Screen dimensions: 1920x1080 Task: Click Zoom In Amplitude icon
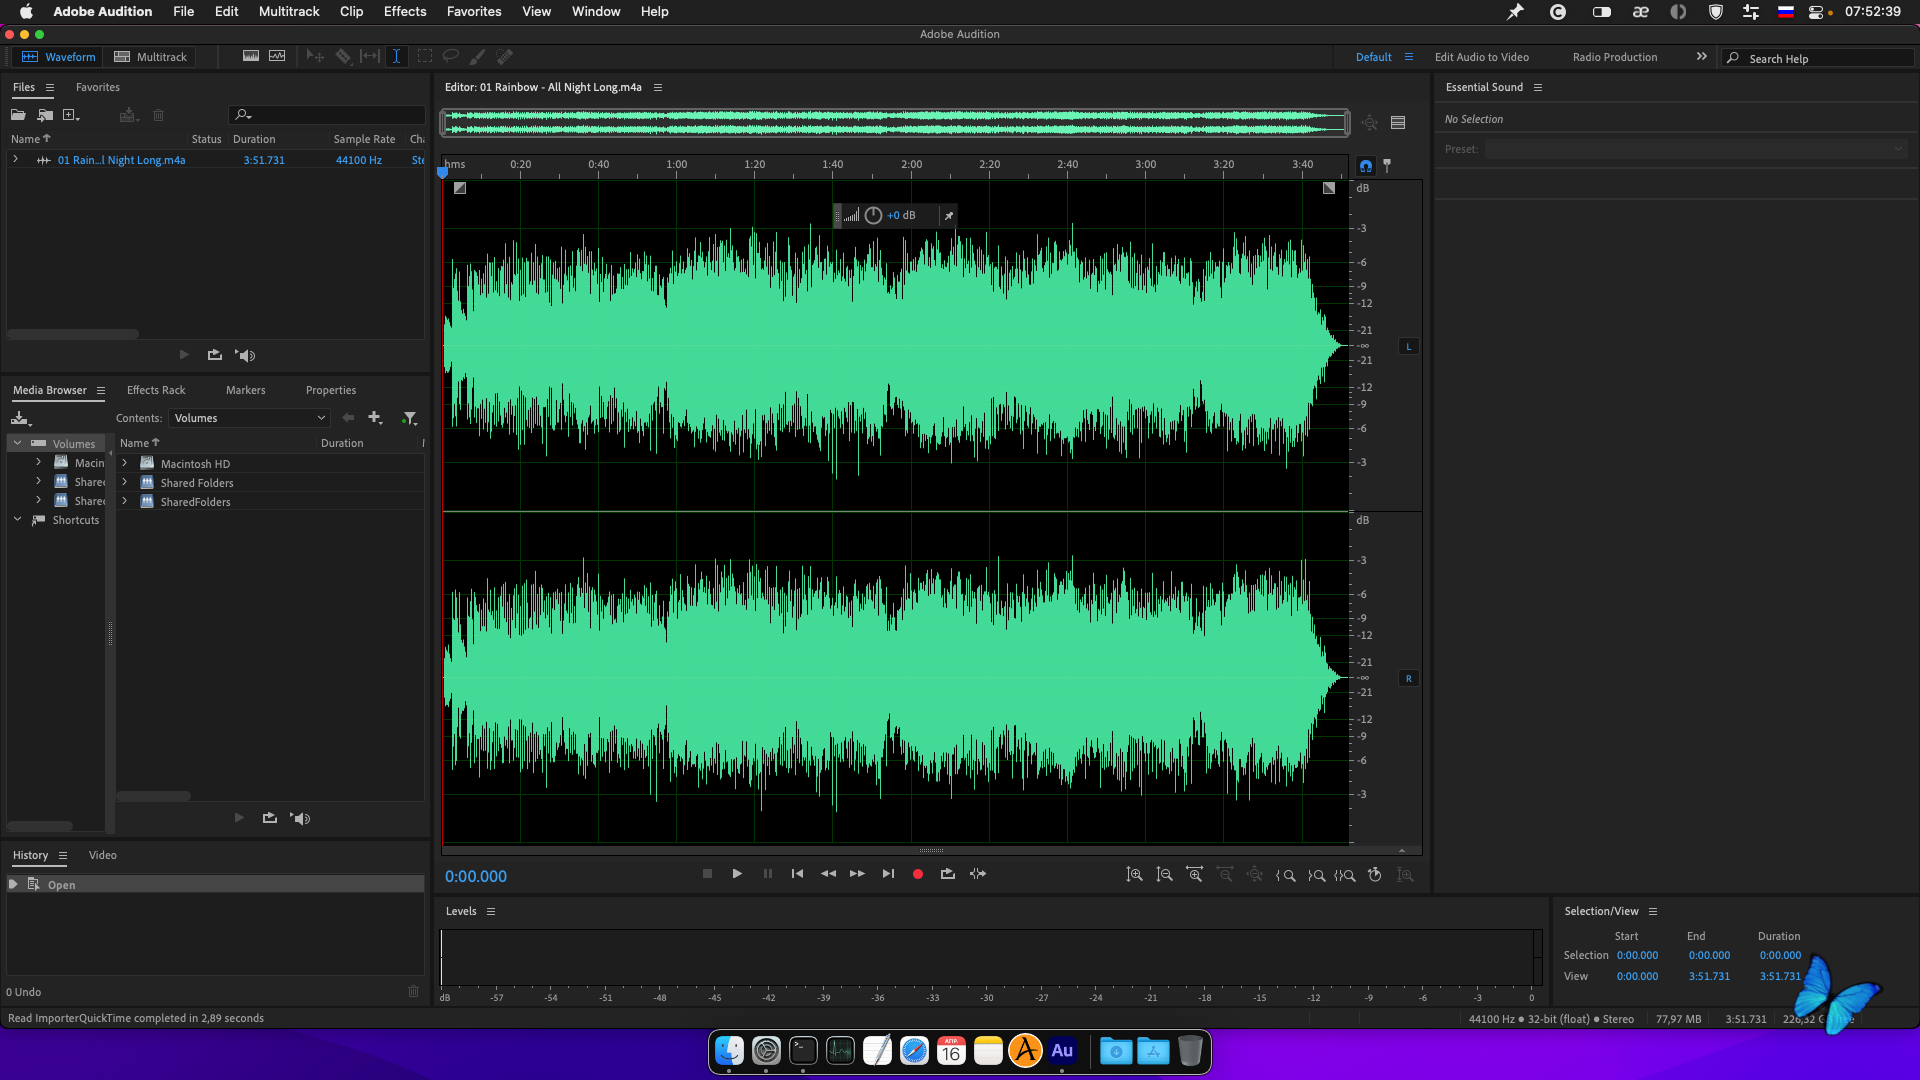1134,875
